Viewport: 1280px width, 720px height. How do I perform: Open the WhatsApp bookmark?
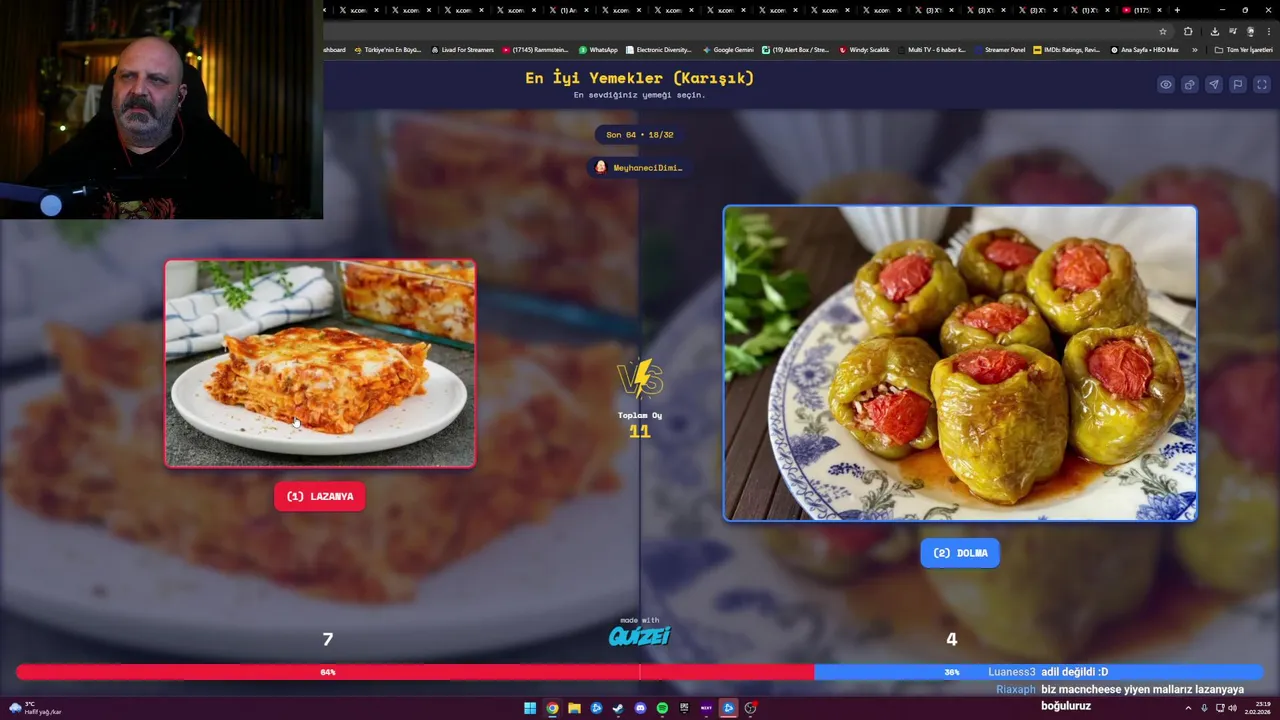598,49
